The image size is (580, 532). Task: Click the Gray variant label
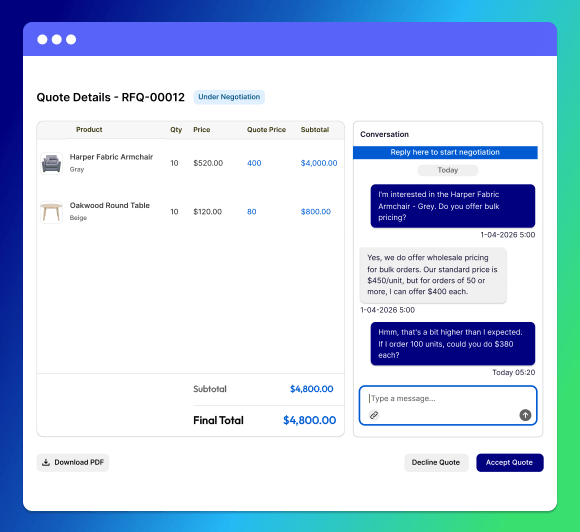77,169
